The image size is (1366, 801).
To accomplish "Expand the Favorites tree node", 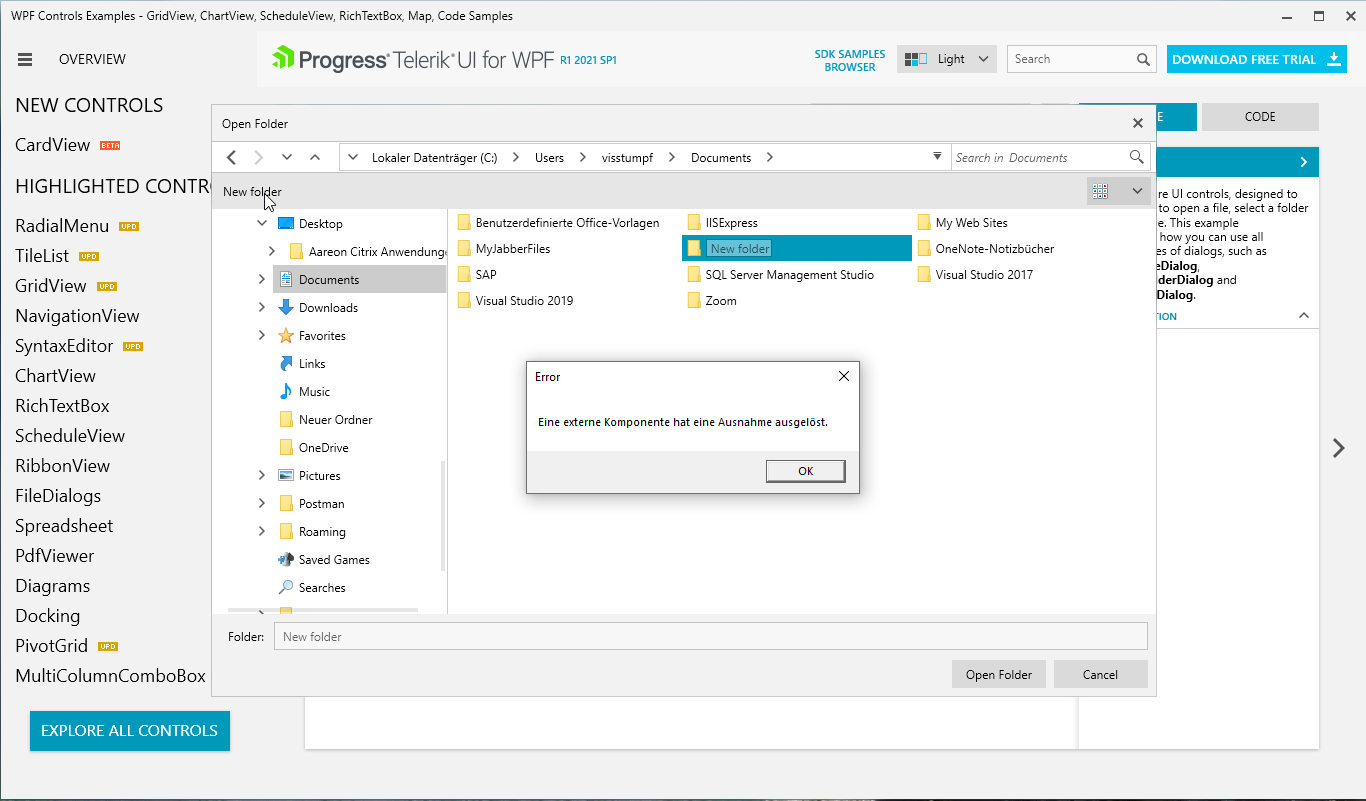I will pos(262,336).
